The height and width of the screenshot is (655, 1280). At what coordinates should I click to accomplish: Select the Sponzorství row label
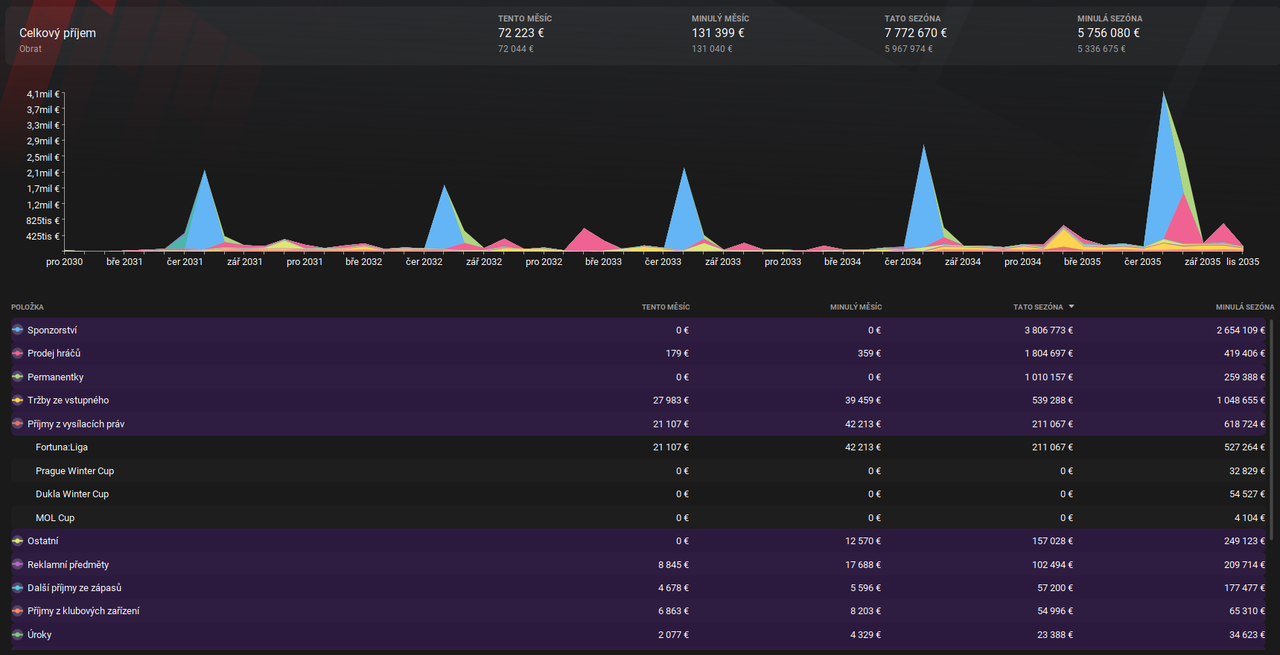click(x=52, y=330)
